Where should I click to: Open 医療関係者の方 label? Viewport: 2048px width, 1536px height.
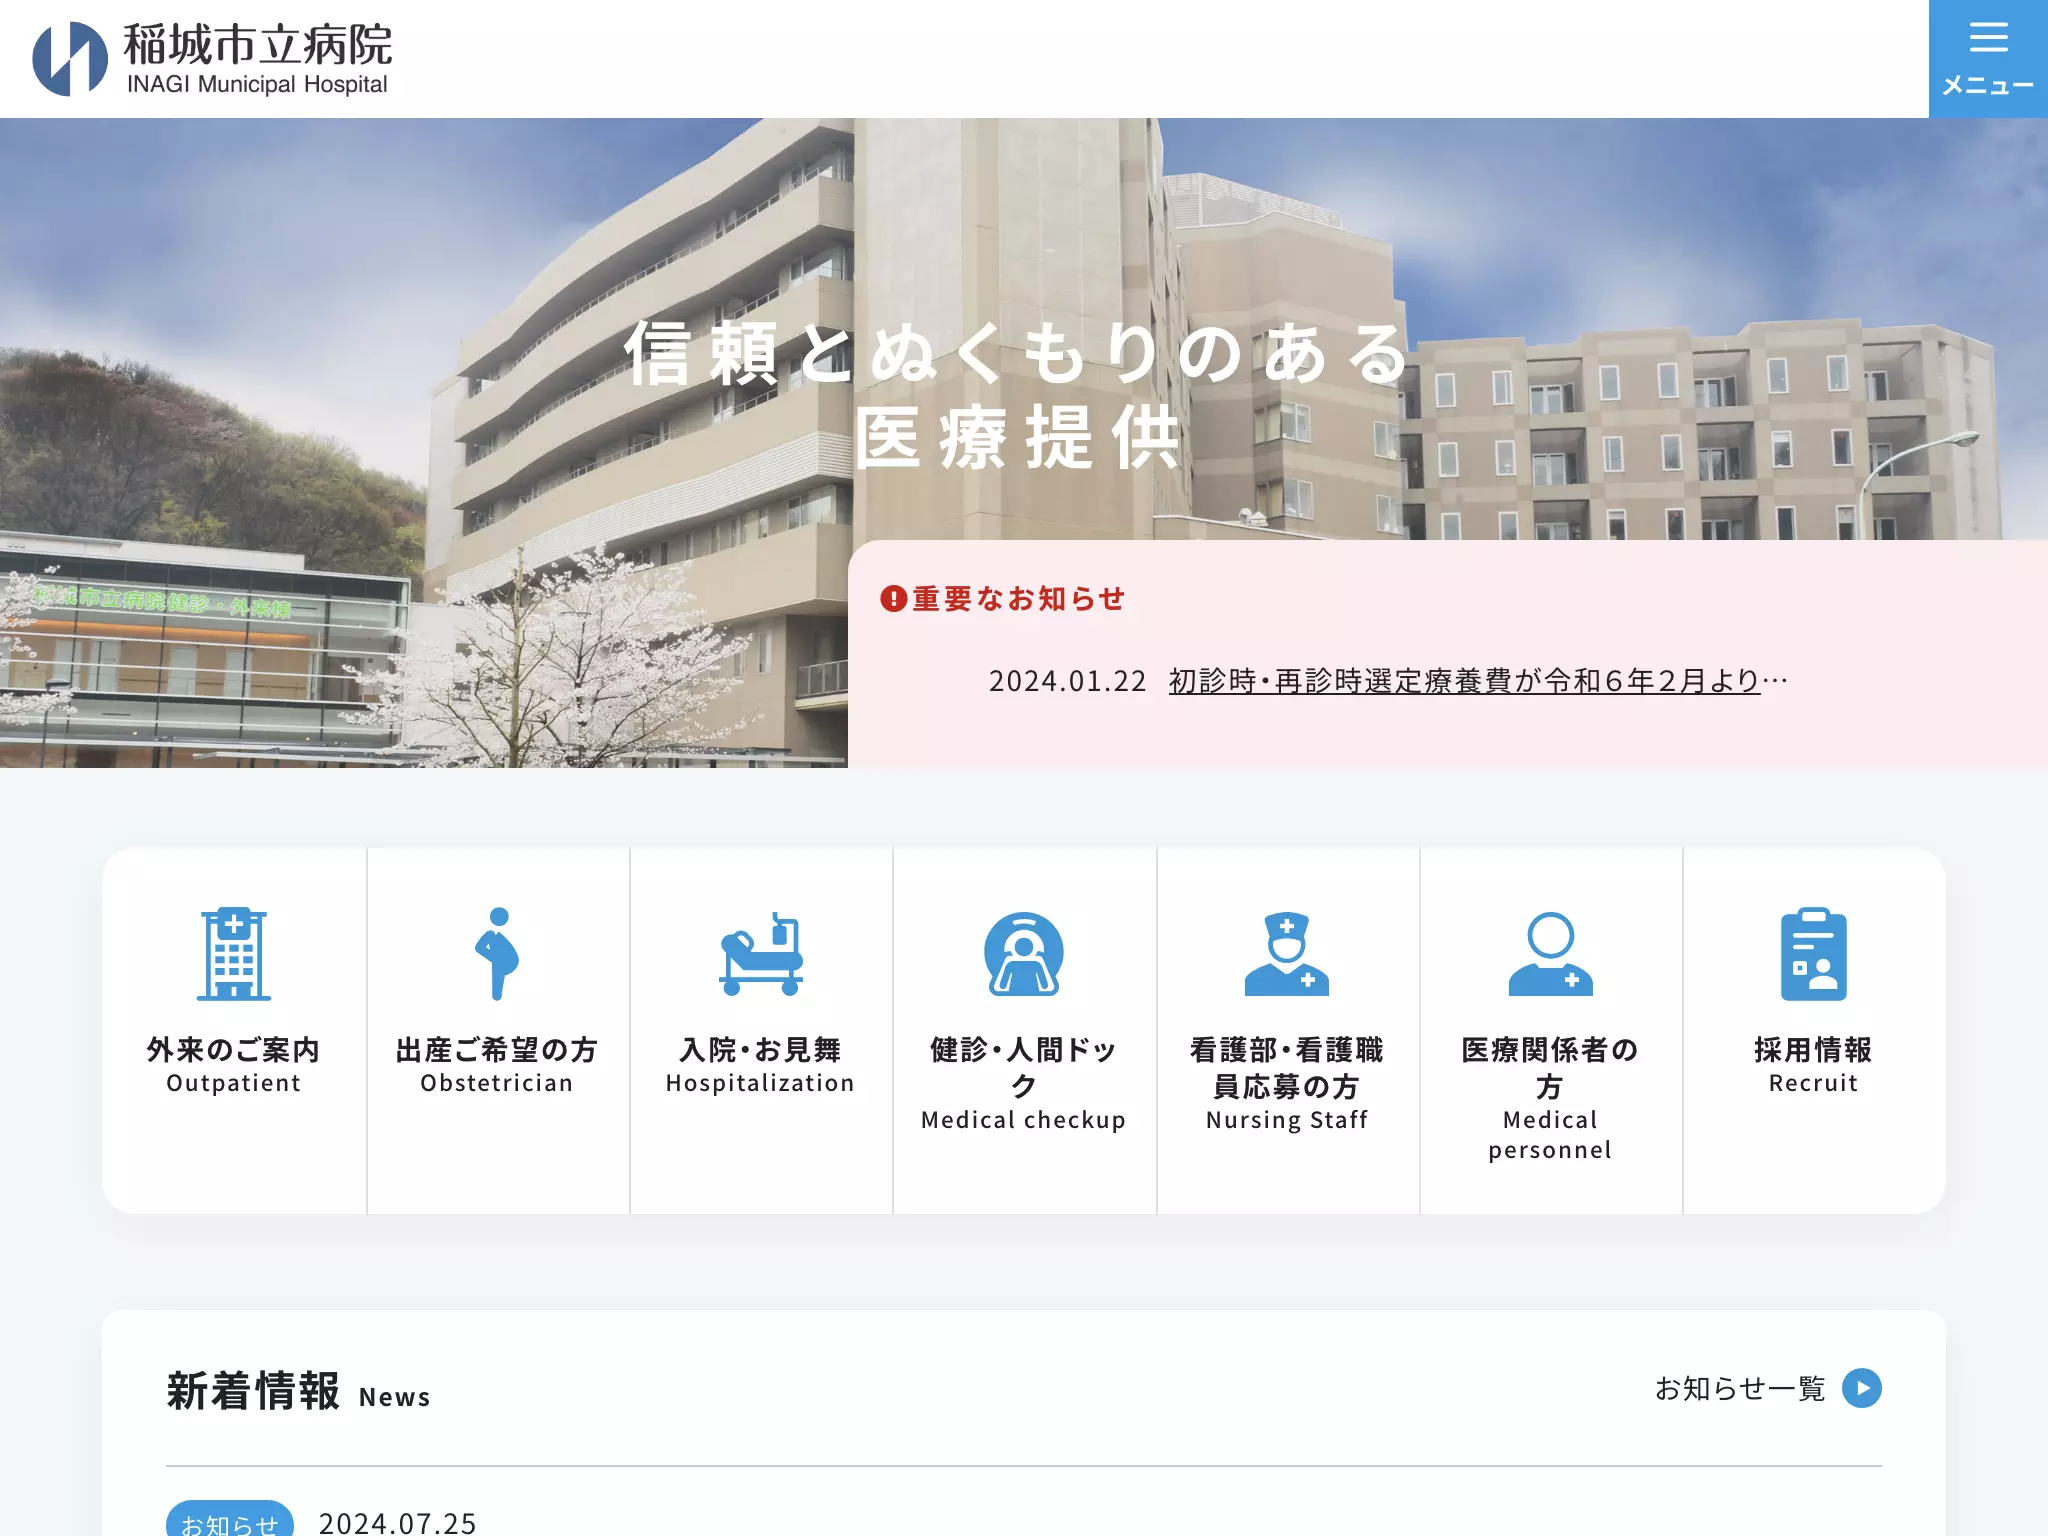1550,1067
